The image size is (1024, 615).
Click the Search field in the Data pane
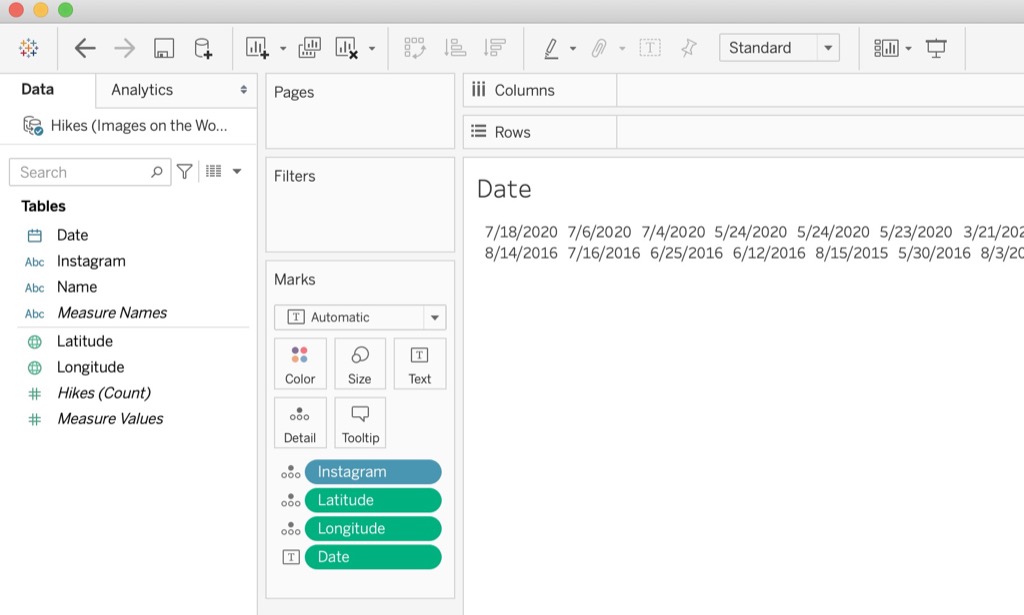80,171
